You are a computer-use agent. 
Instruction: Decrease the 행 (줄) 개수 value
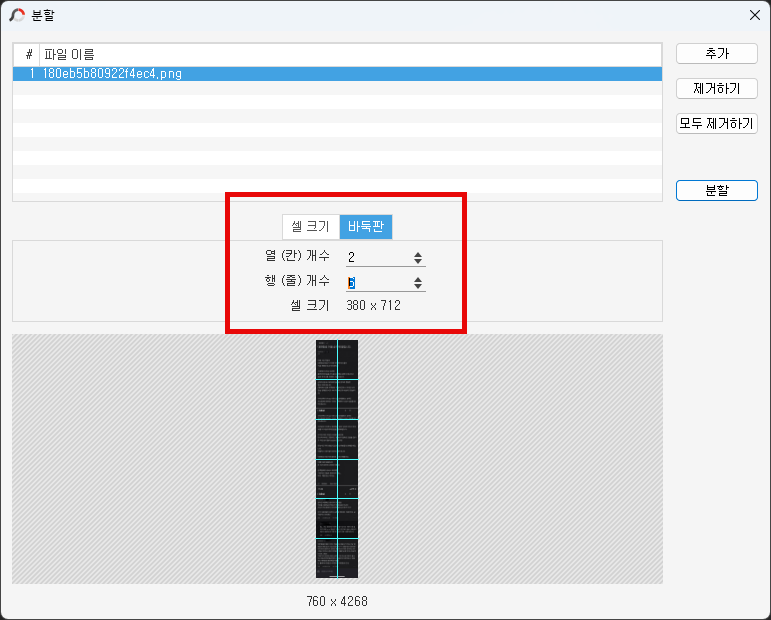[418, 286]
